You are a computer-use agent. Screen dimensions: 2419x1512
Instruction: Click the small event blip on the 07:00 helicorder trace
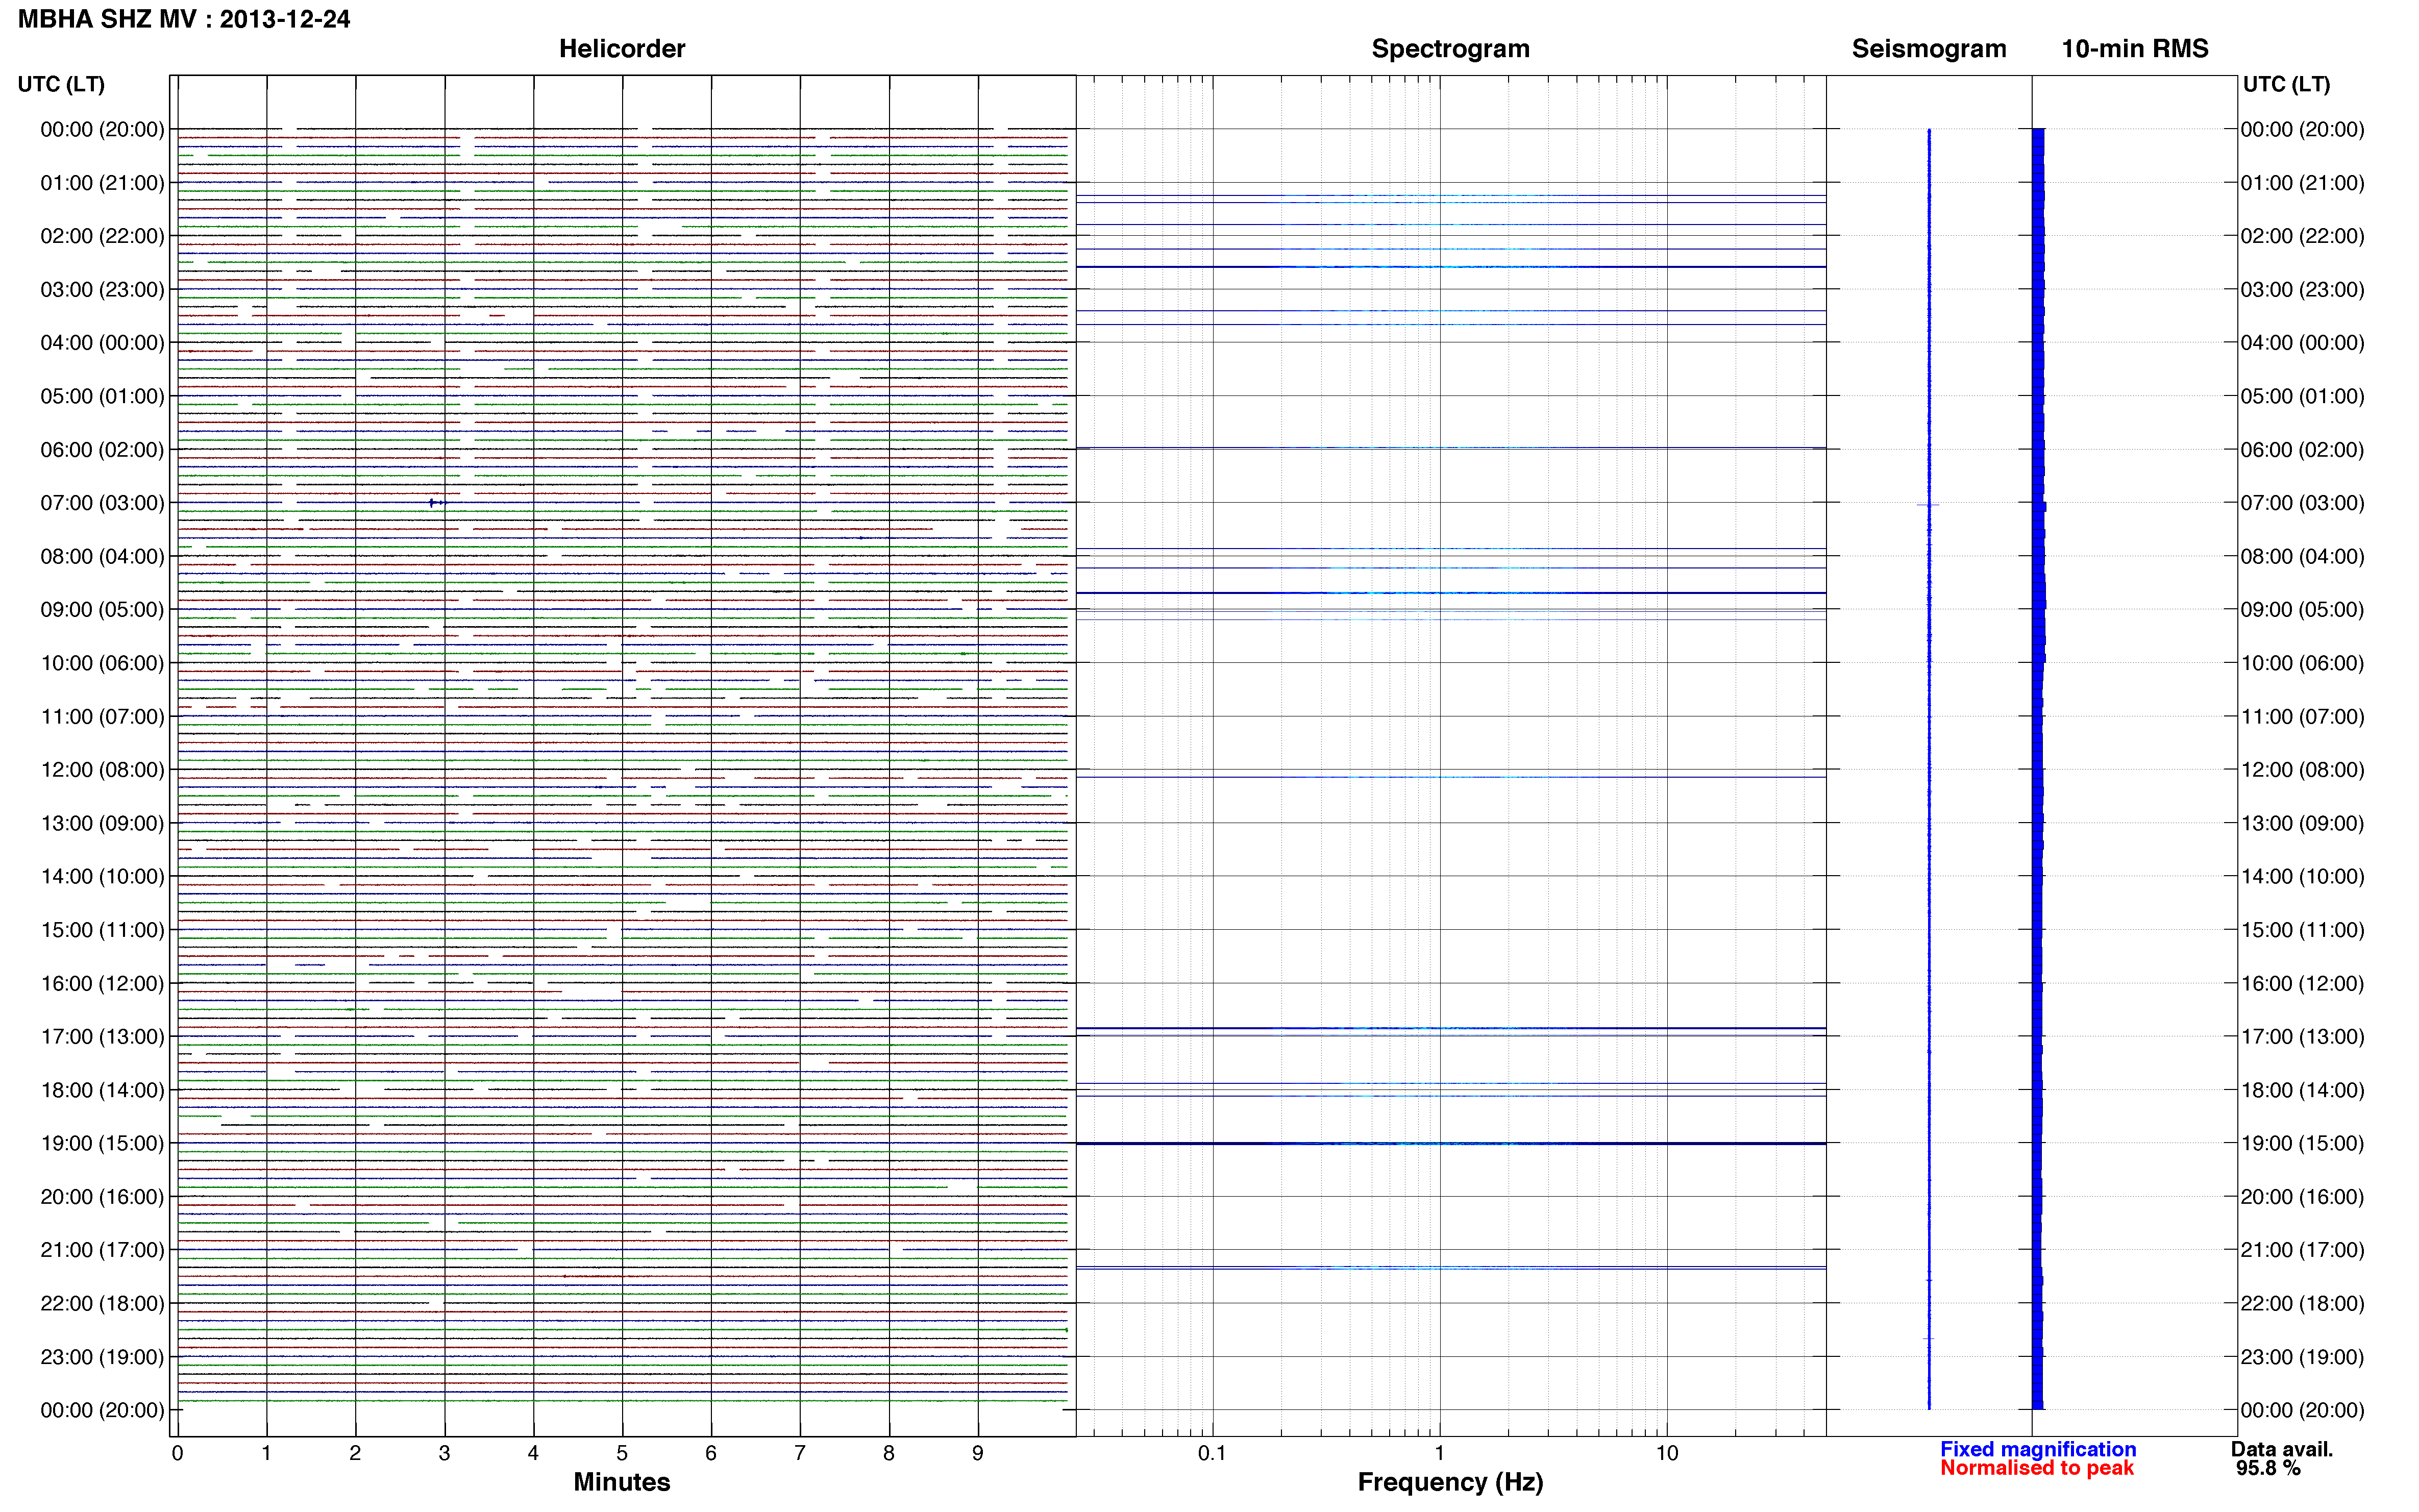[436, 503]
